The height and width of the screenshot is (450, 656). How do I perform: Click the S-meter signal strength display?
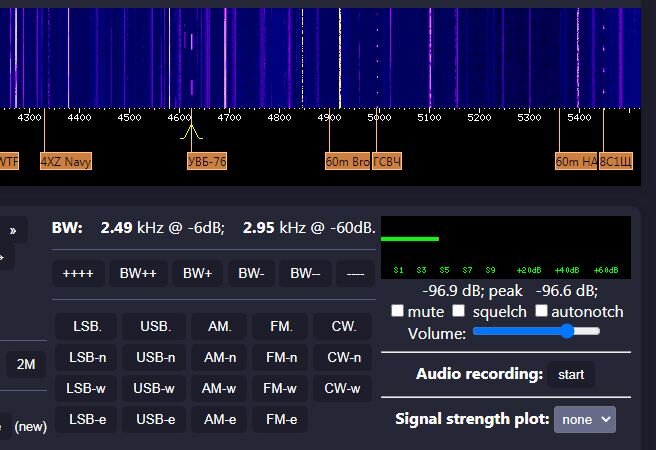(506, 247)
